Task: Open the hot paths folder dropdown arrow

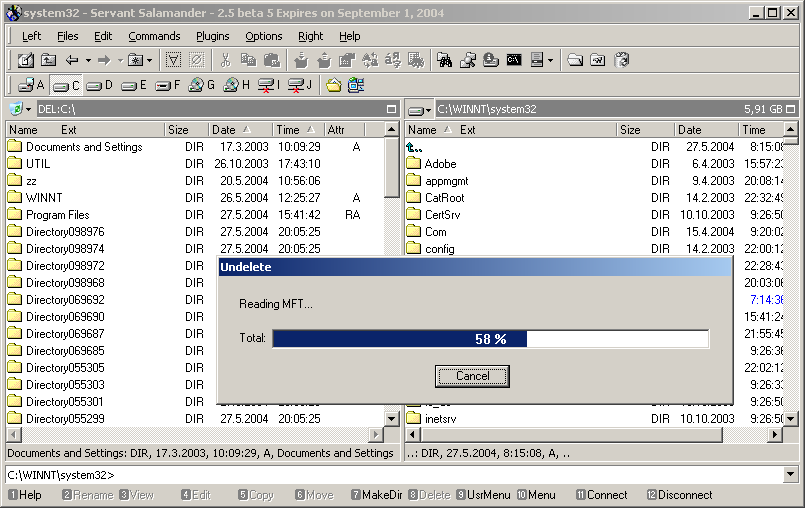Action: click(x=149, y=60)
